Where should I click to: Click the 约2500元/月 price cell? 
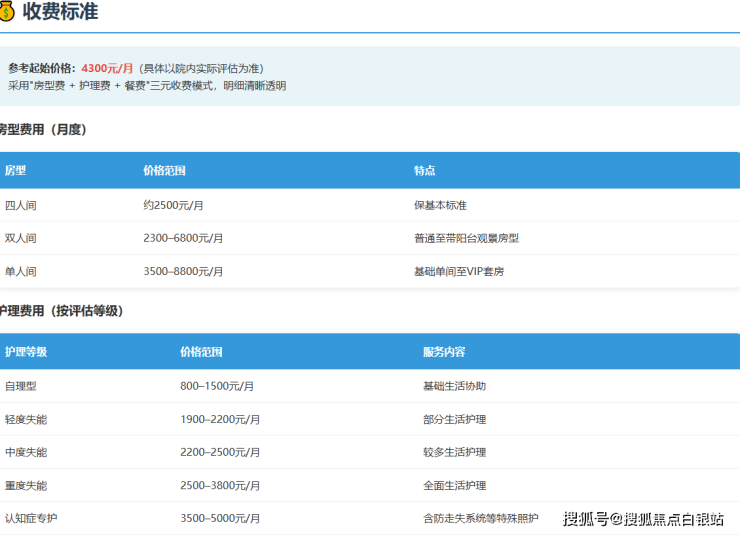[x=173, y=205]
